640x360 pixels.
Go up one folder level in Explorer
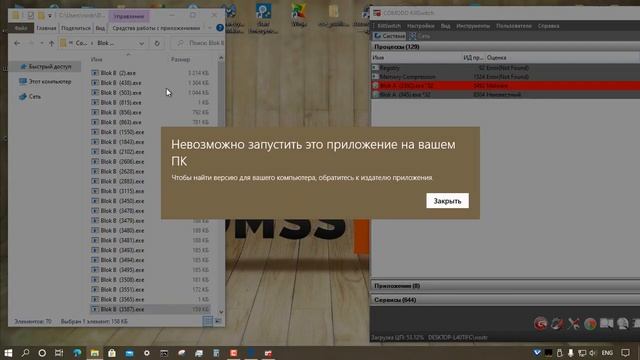(x=51, y=43)
